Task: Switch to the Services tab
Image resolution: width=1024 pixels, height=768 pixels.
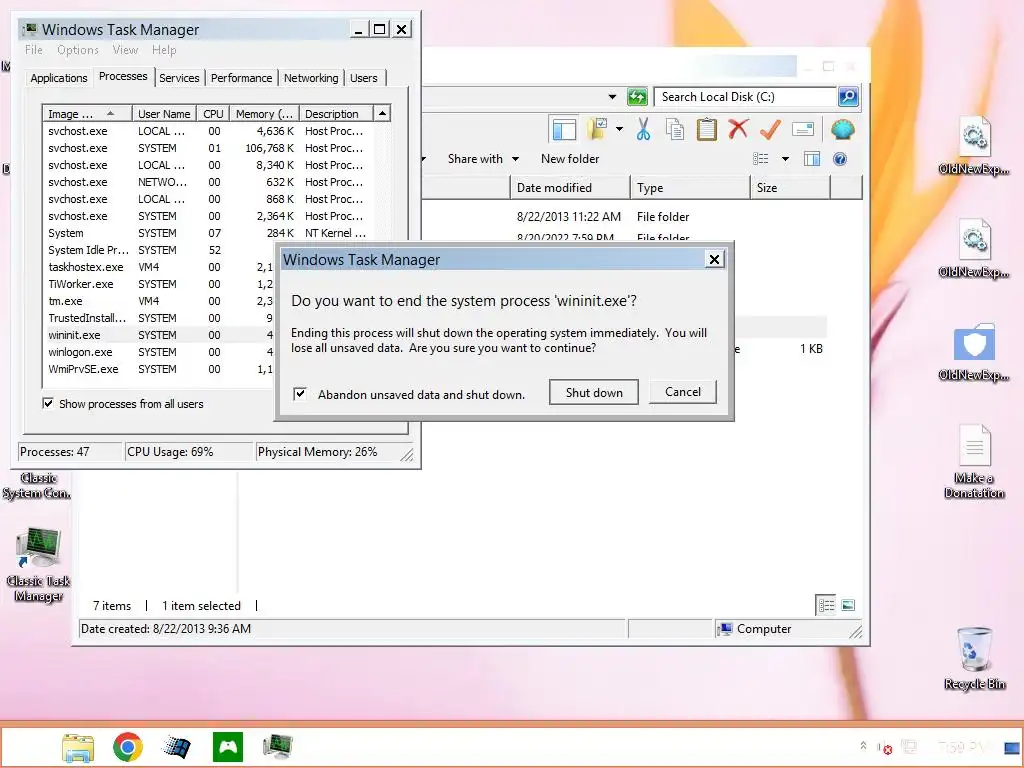Action: [x=179, y=78]
